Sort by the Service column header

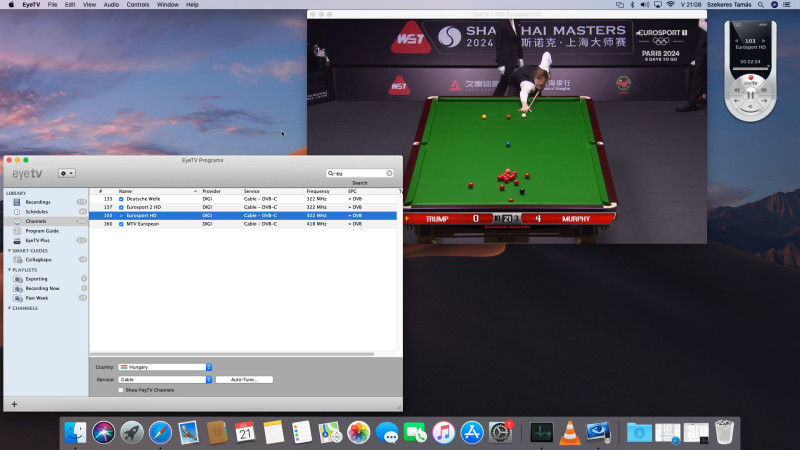point(273,191)
